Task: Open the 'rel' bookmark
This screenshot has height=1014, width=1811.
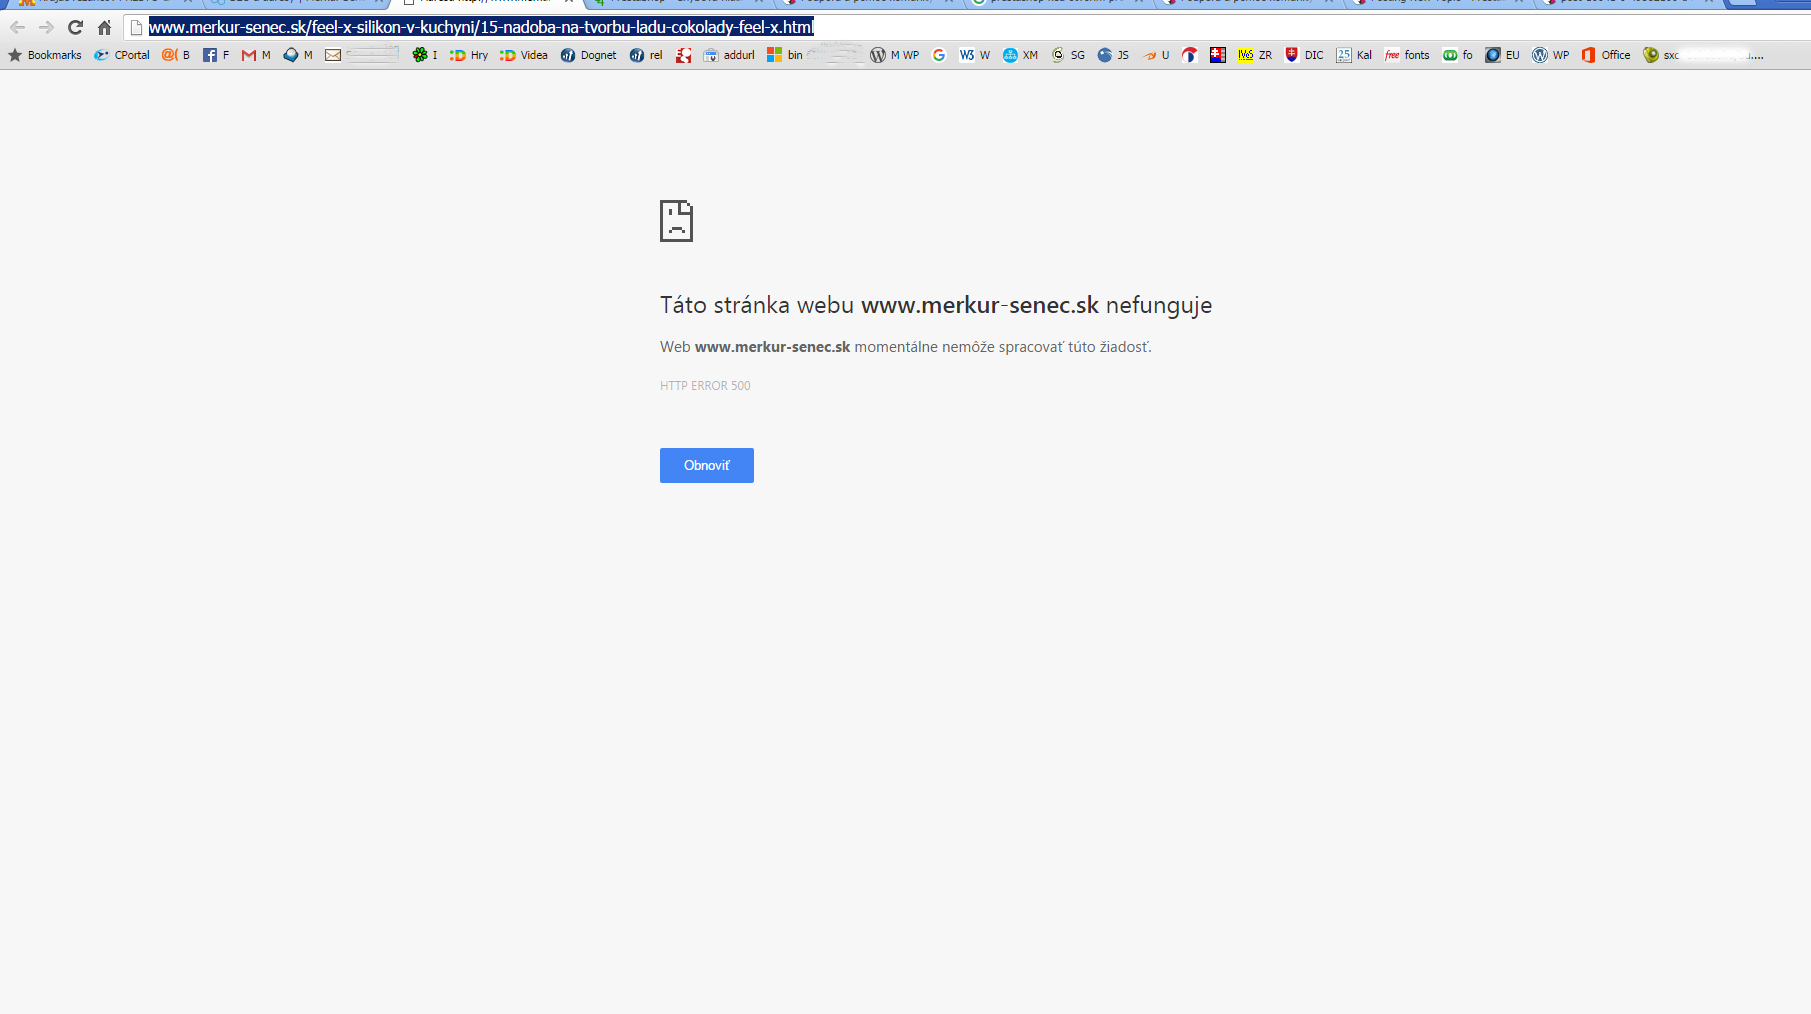Action: coord(646,55)
